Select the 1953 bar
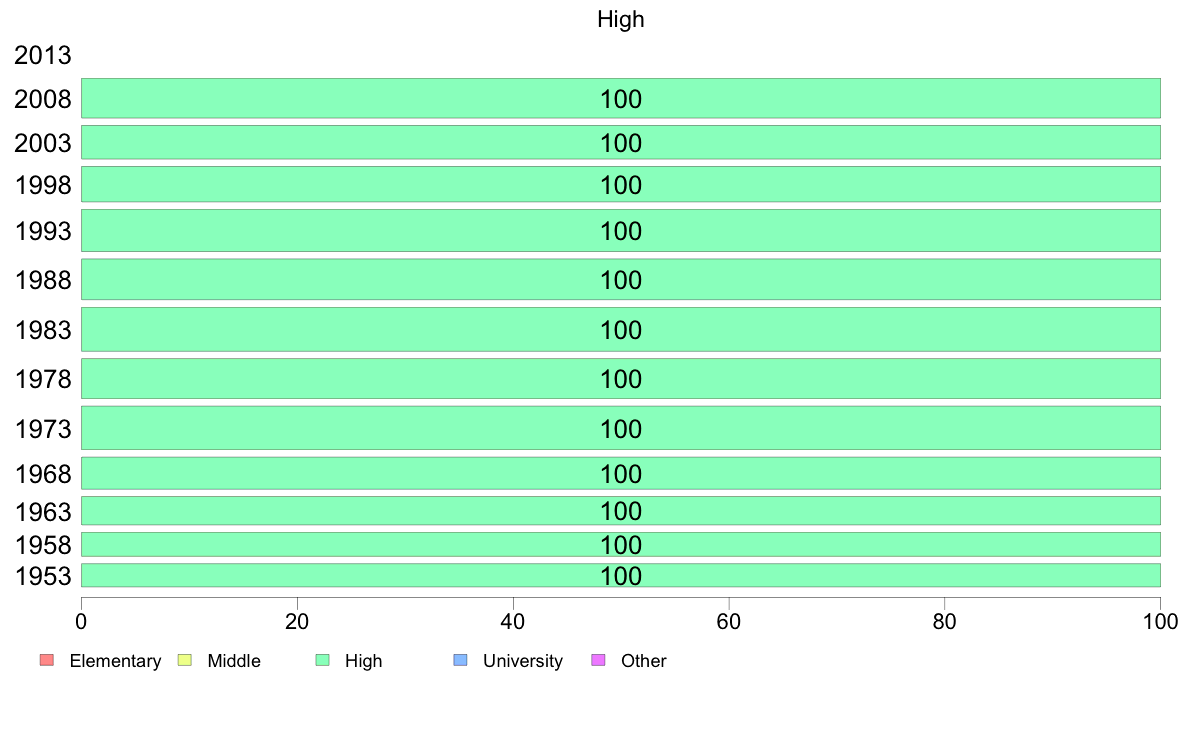Viewport: 1188px width, 736px height. tap(621, 575)
